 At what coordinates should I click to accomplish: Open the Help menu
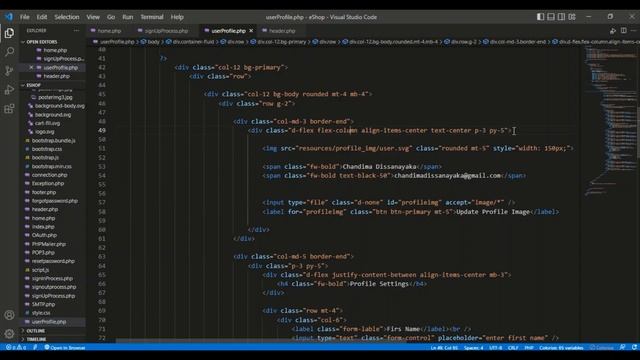pos(177,17)
